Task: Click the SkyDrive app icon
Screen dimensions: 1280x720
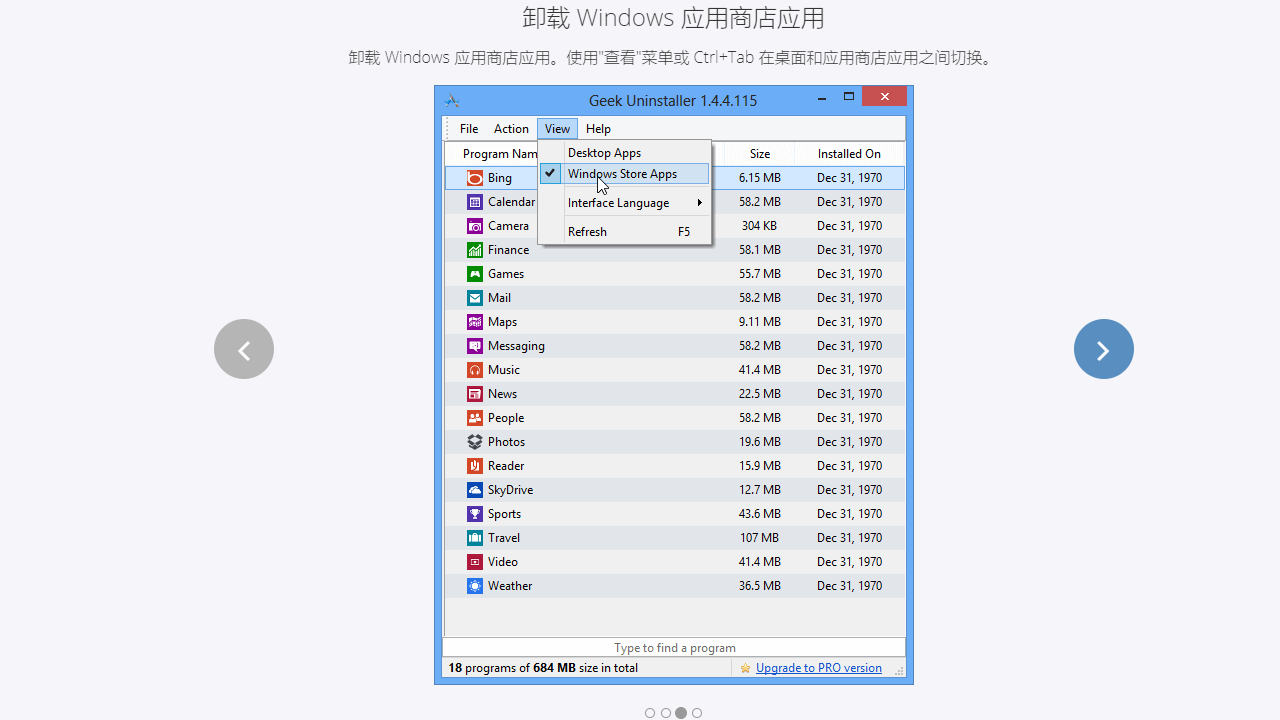Action: [x=474, y=490]
